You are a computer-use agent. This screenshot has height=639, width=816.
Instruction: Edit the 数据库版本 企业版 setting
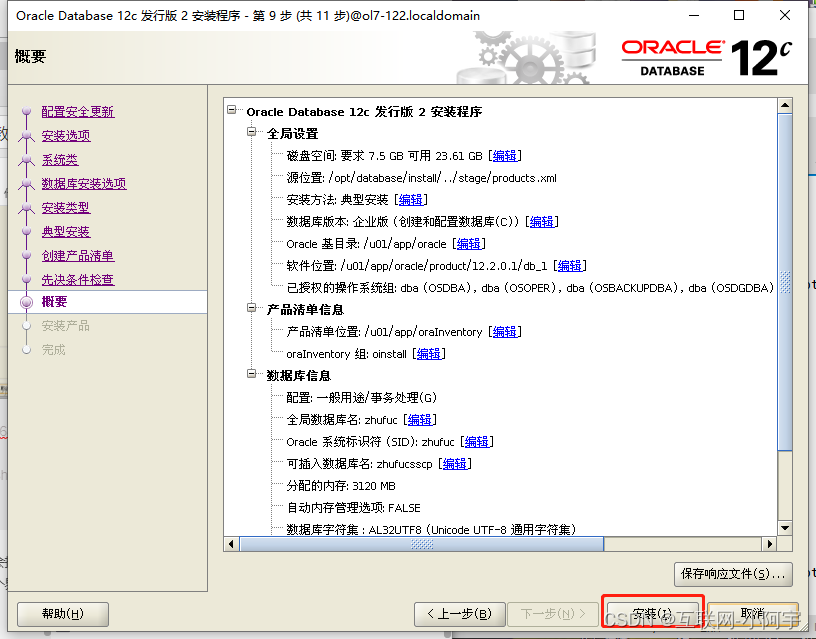[x=541, y=222]
